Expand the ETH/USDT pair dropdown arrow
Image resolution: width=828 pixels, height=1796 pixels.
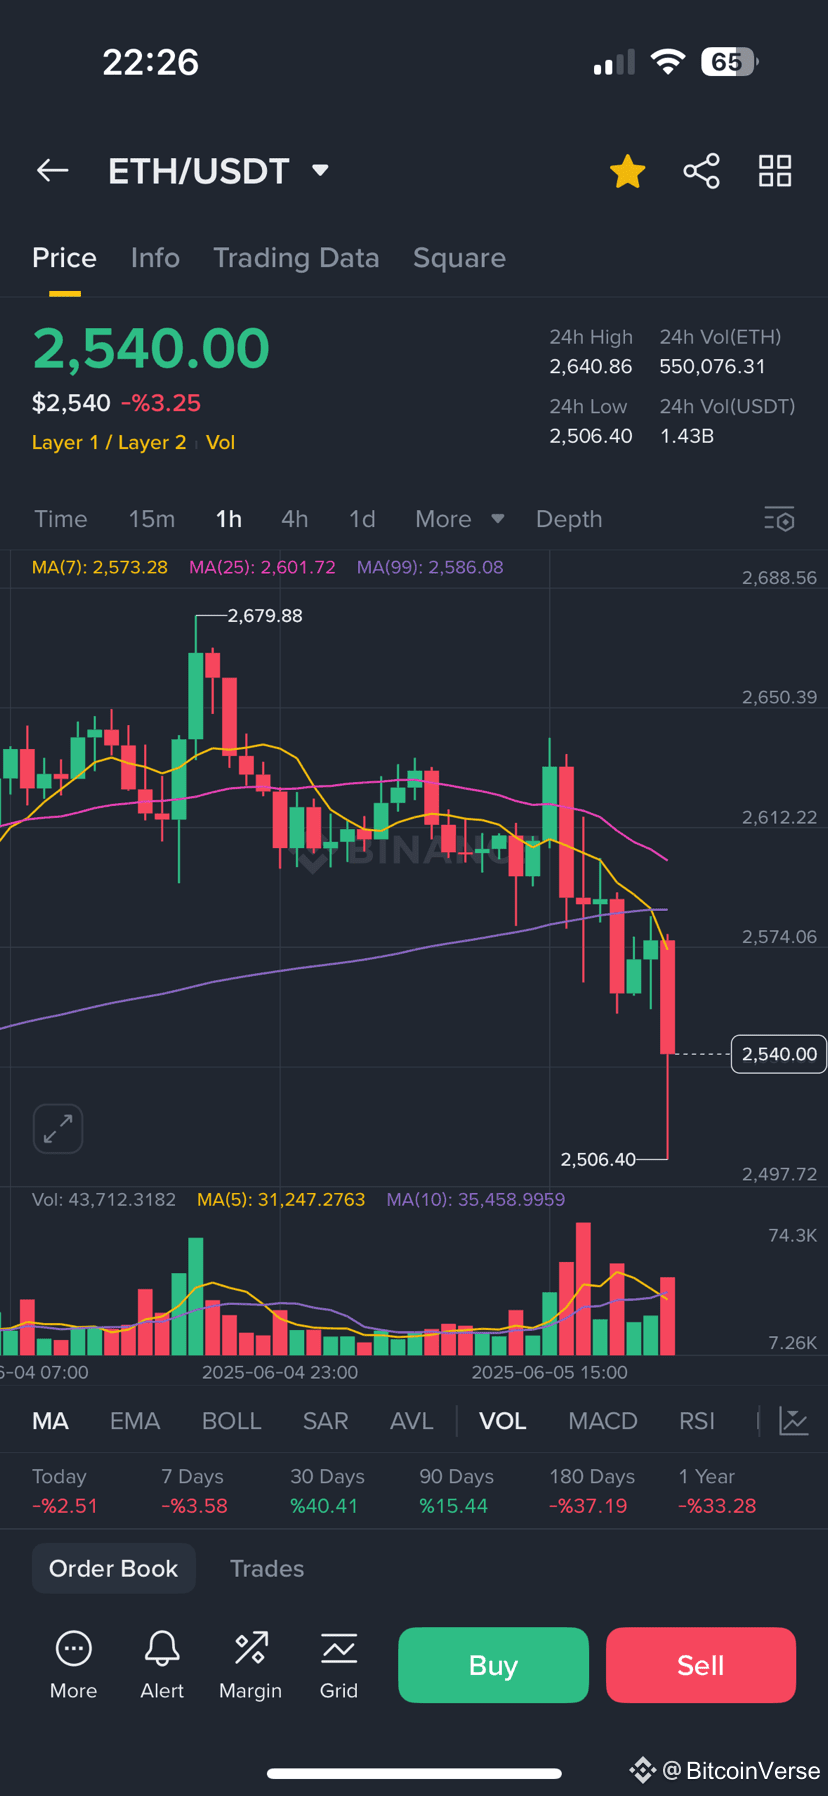320,170
